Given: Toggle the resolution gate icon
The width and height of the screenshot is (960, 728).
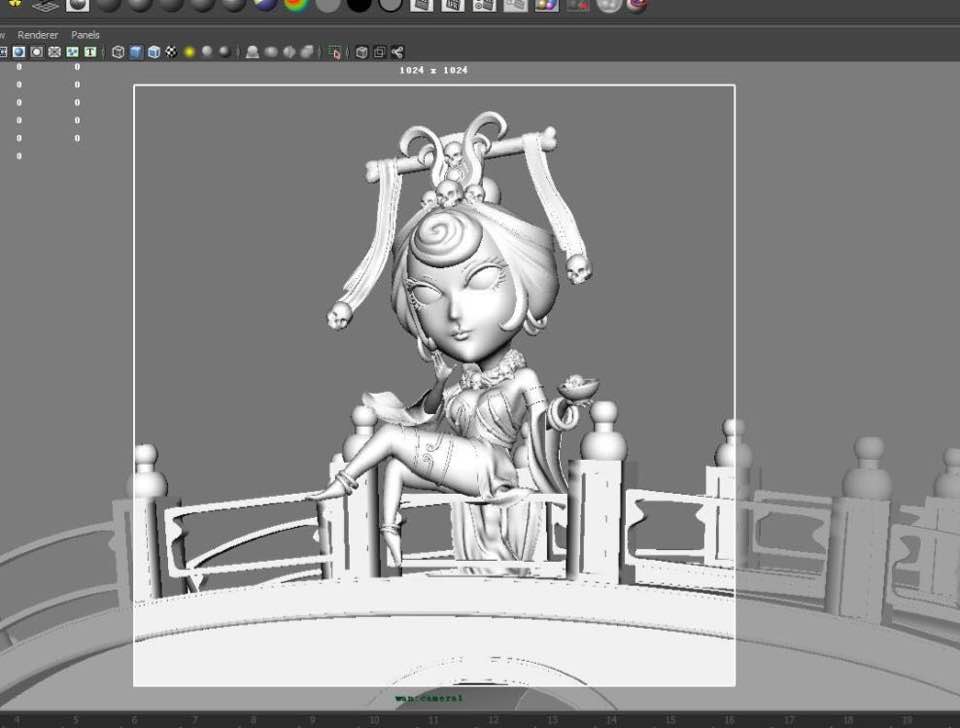Looking at the screenshot, I should 37,52.
